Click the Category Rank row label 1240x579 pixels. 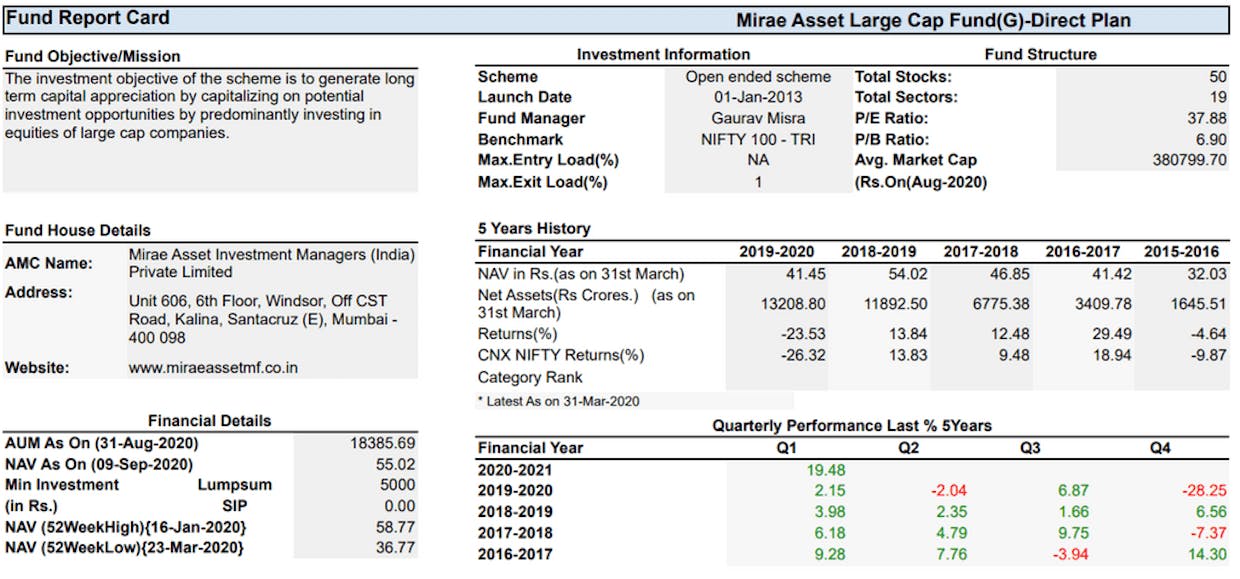(530, 378)
